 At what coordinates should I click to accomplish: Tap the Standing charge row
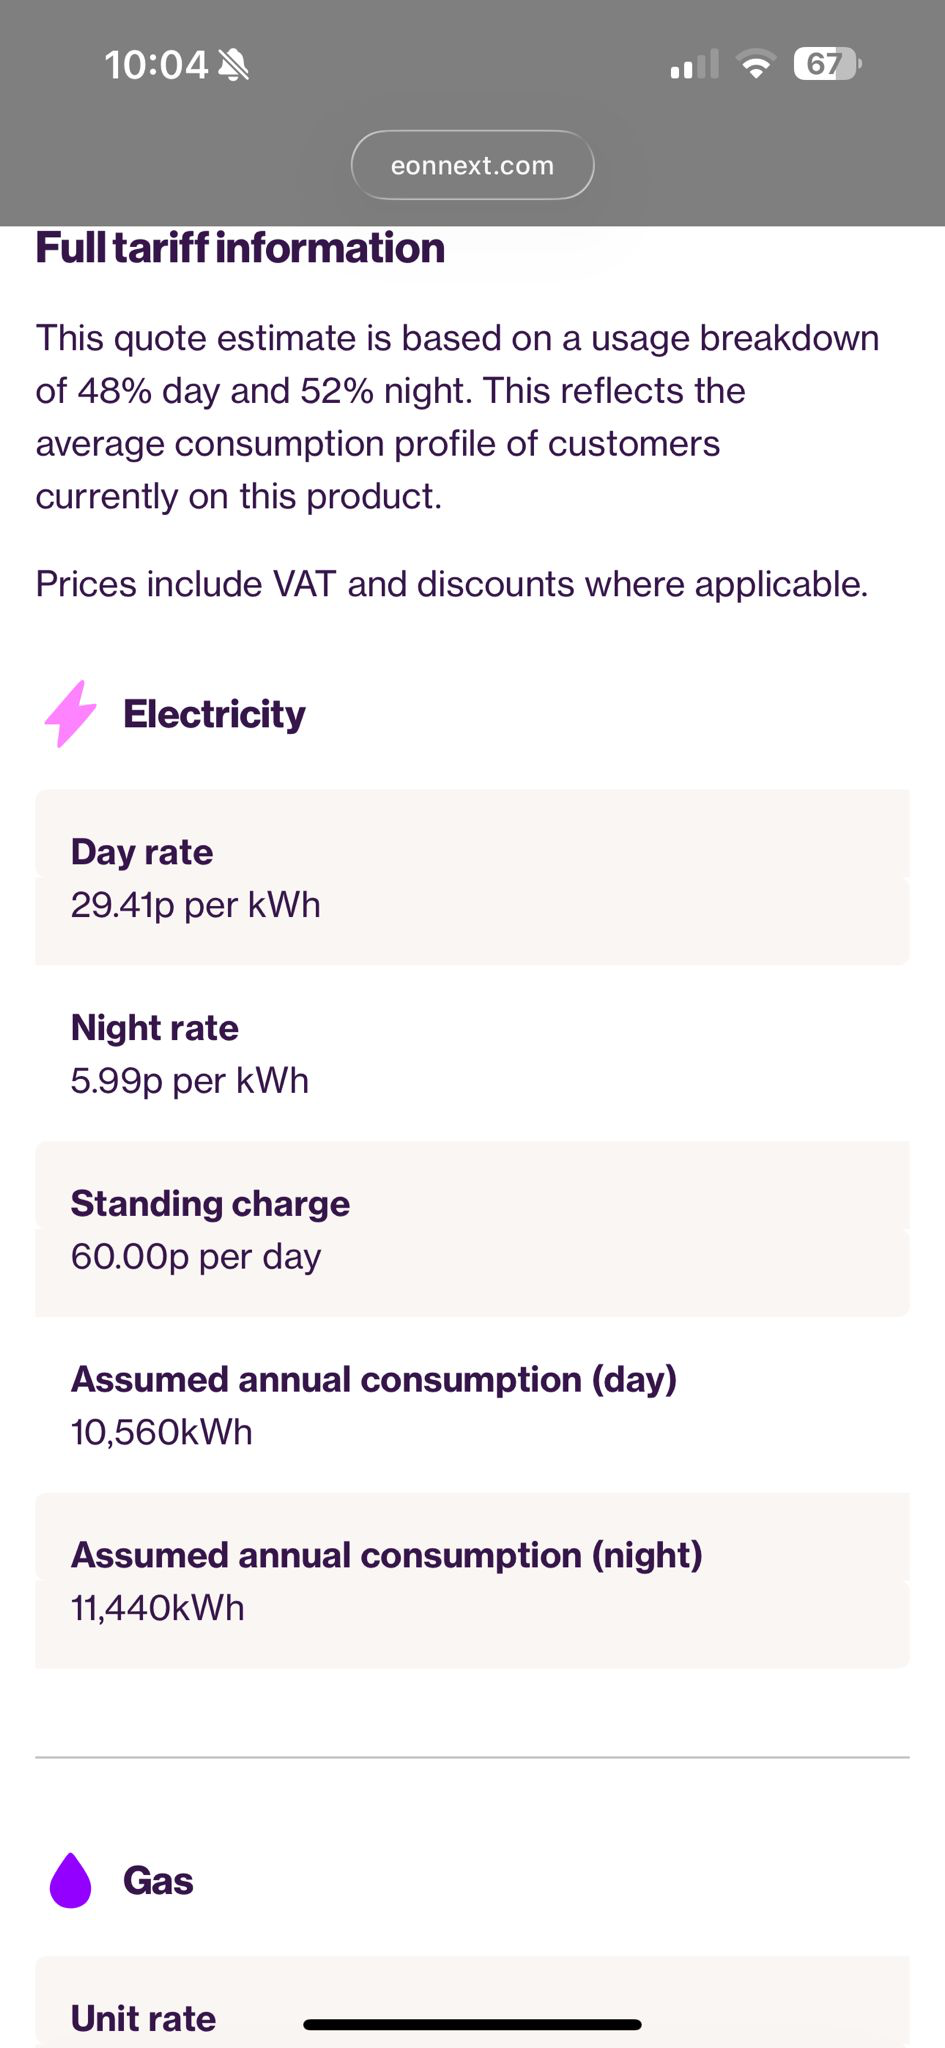(x=472, y=1229)
